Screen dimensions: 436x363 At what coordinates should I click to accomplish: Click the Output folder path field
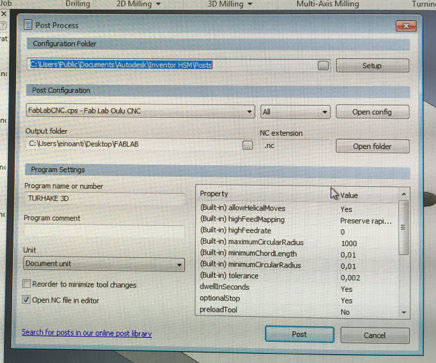(133, 144)
